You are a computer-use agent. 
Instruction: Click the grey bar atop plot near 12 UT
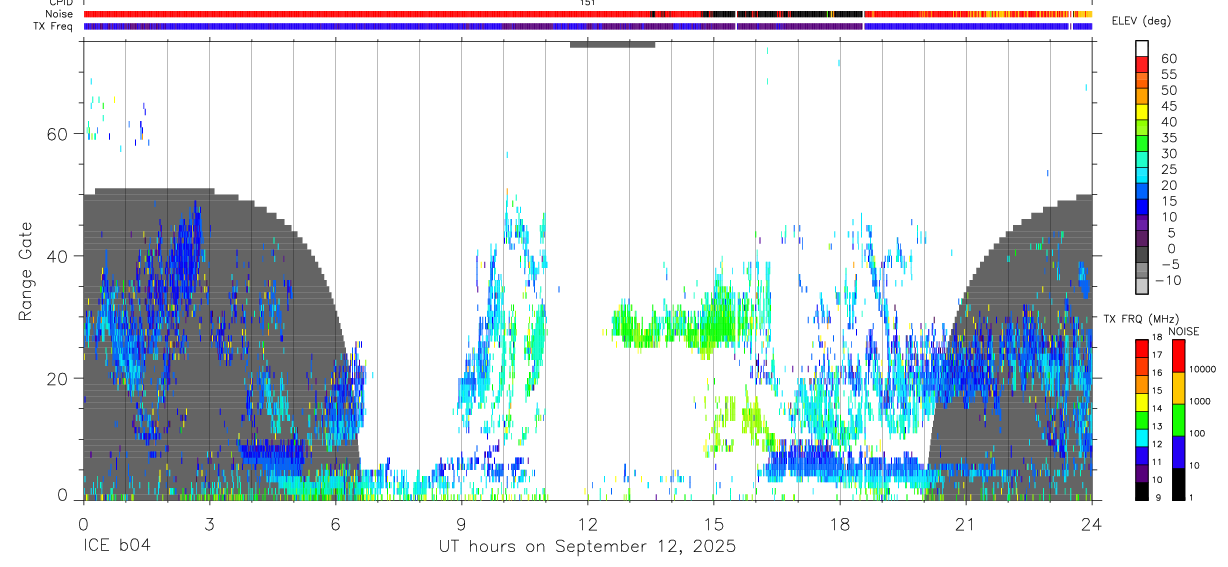tap(612, 44)
